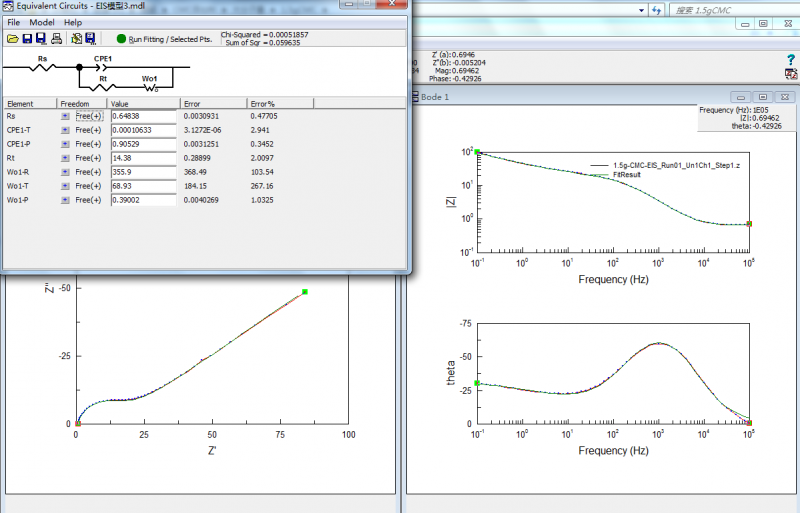Click the Frequency (Hz): 1E05 readout
This screenshot has width=800, height=513.
(734, 110)
